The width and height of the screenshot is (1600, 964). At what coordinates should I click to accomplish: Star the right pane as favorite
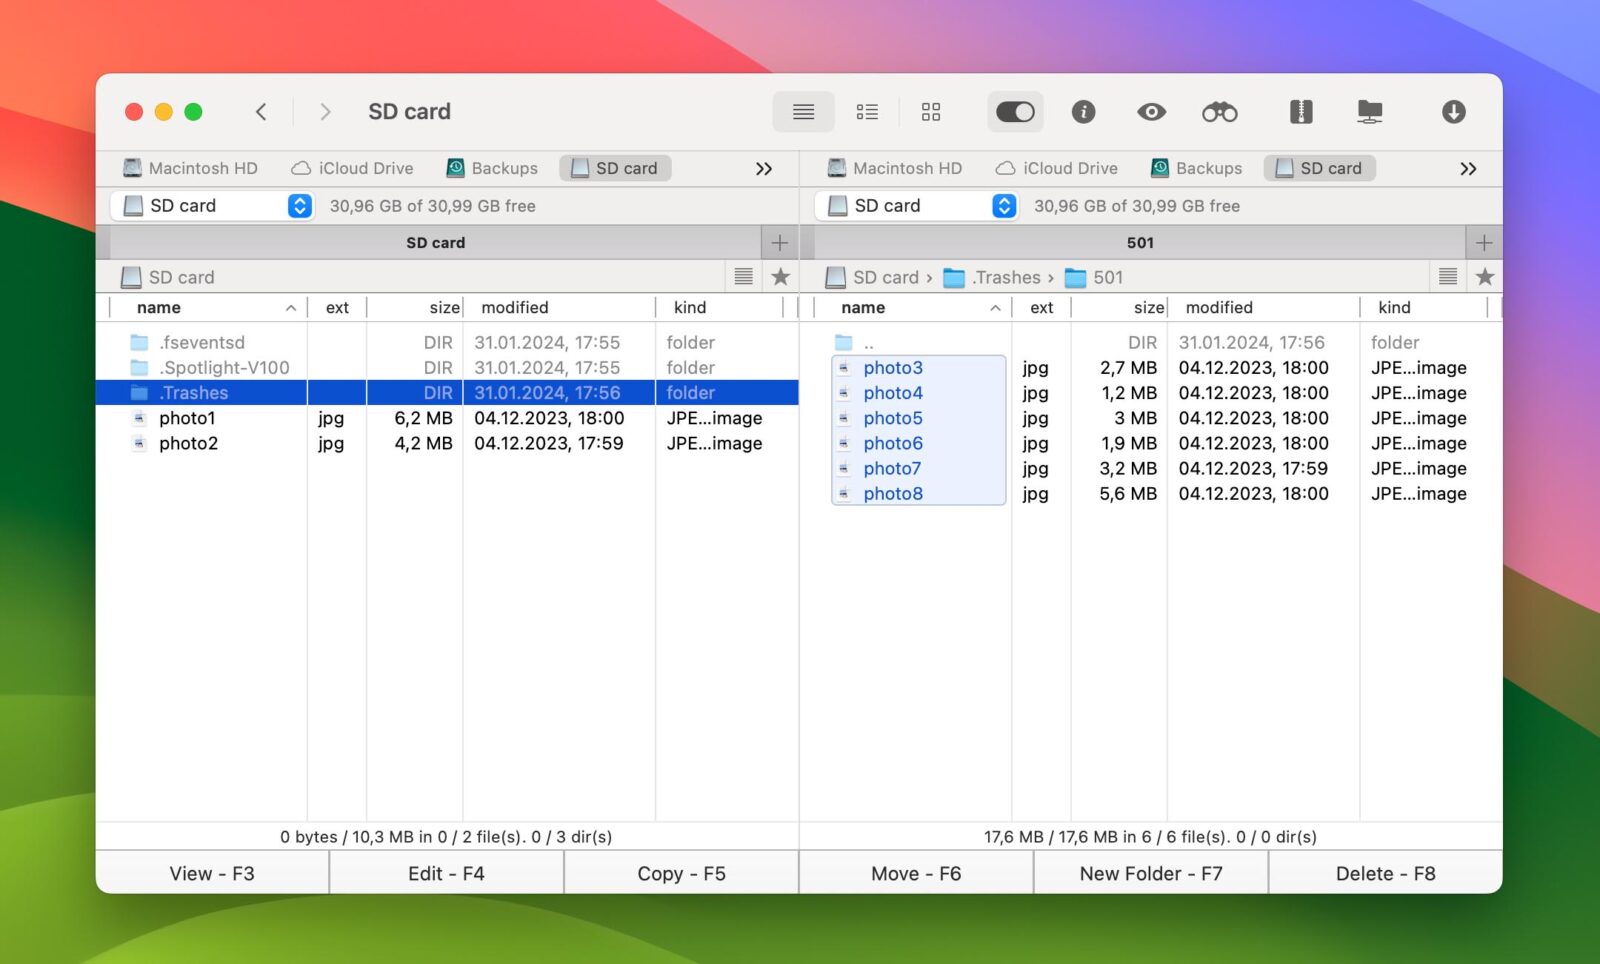(1486, 277)
